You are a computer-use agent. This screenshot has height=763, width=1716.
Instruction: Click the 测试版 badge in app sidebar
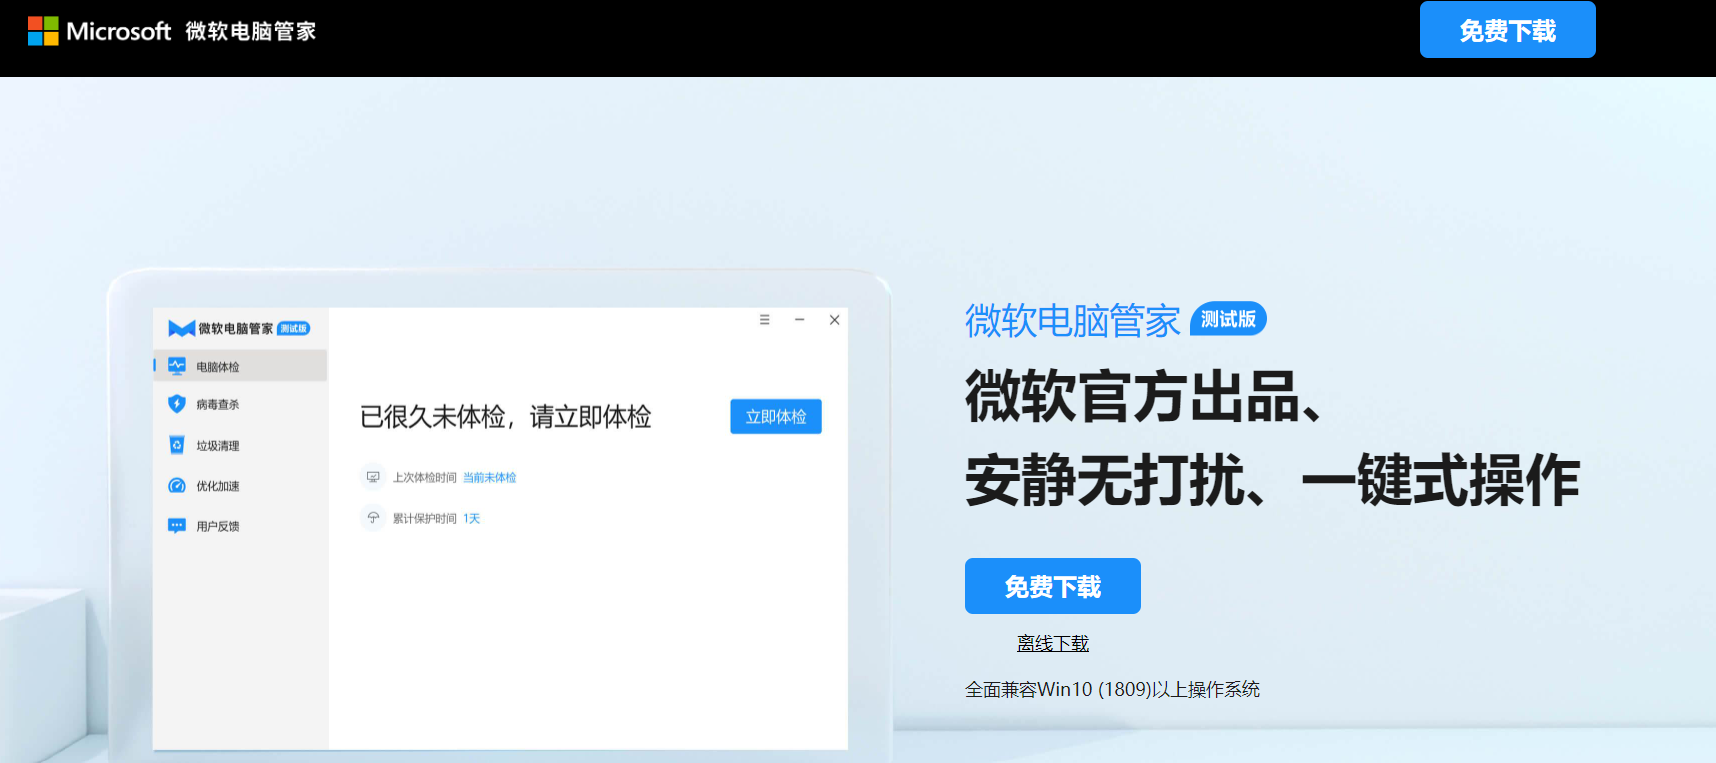click(x=294, y=329)
